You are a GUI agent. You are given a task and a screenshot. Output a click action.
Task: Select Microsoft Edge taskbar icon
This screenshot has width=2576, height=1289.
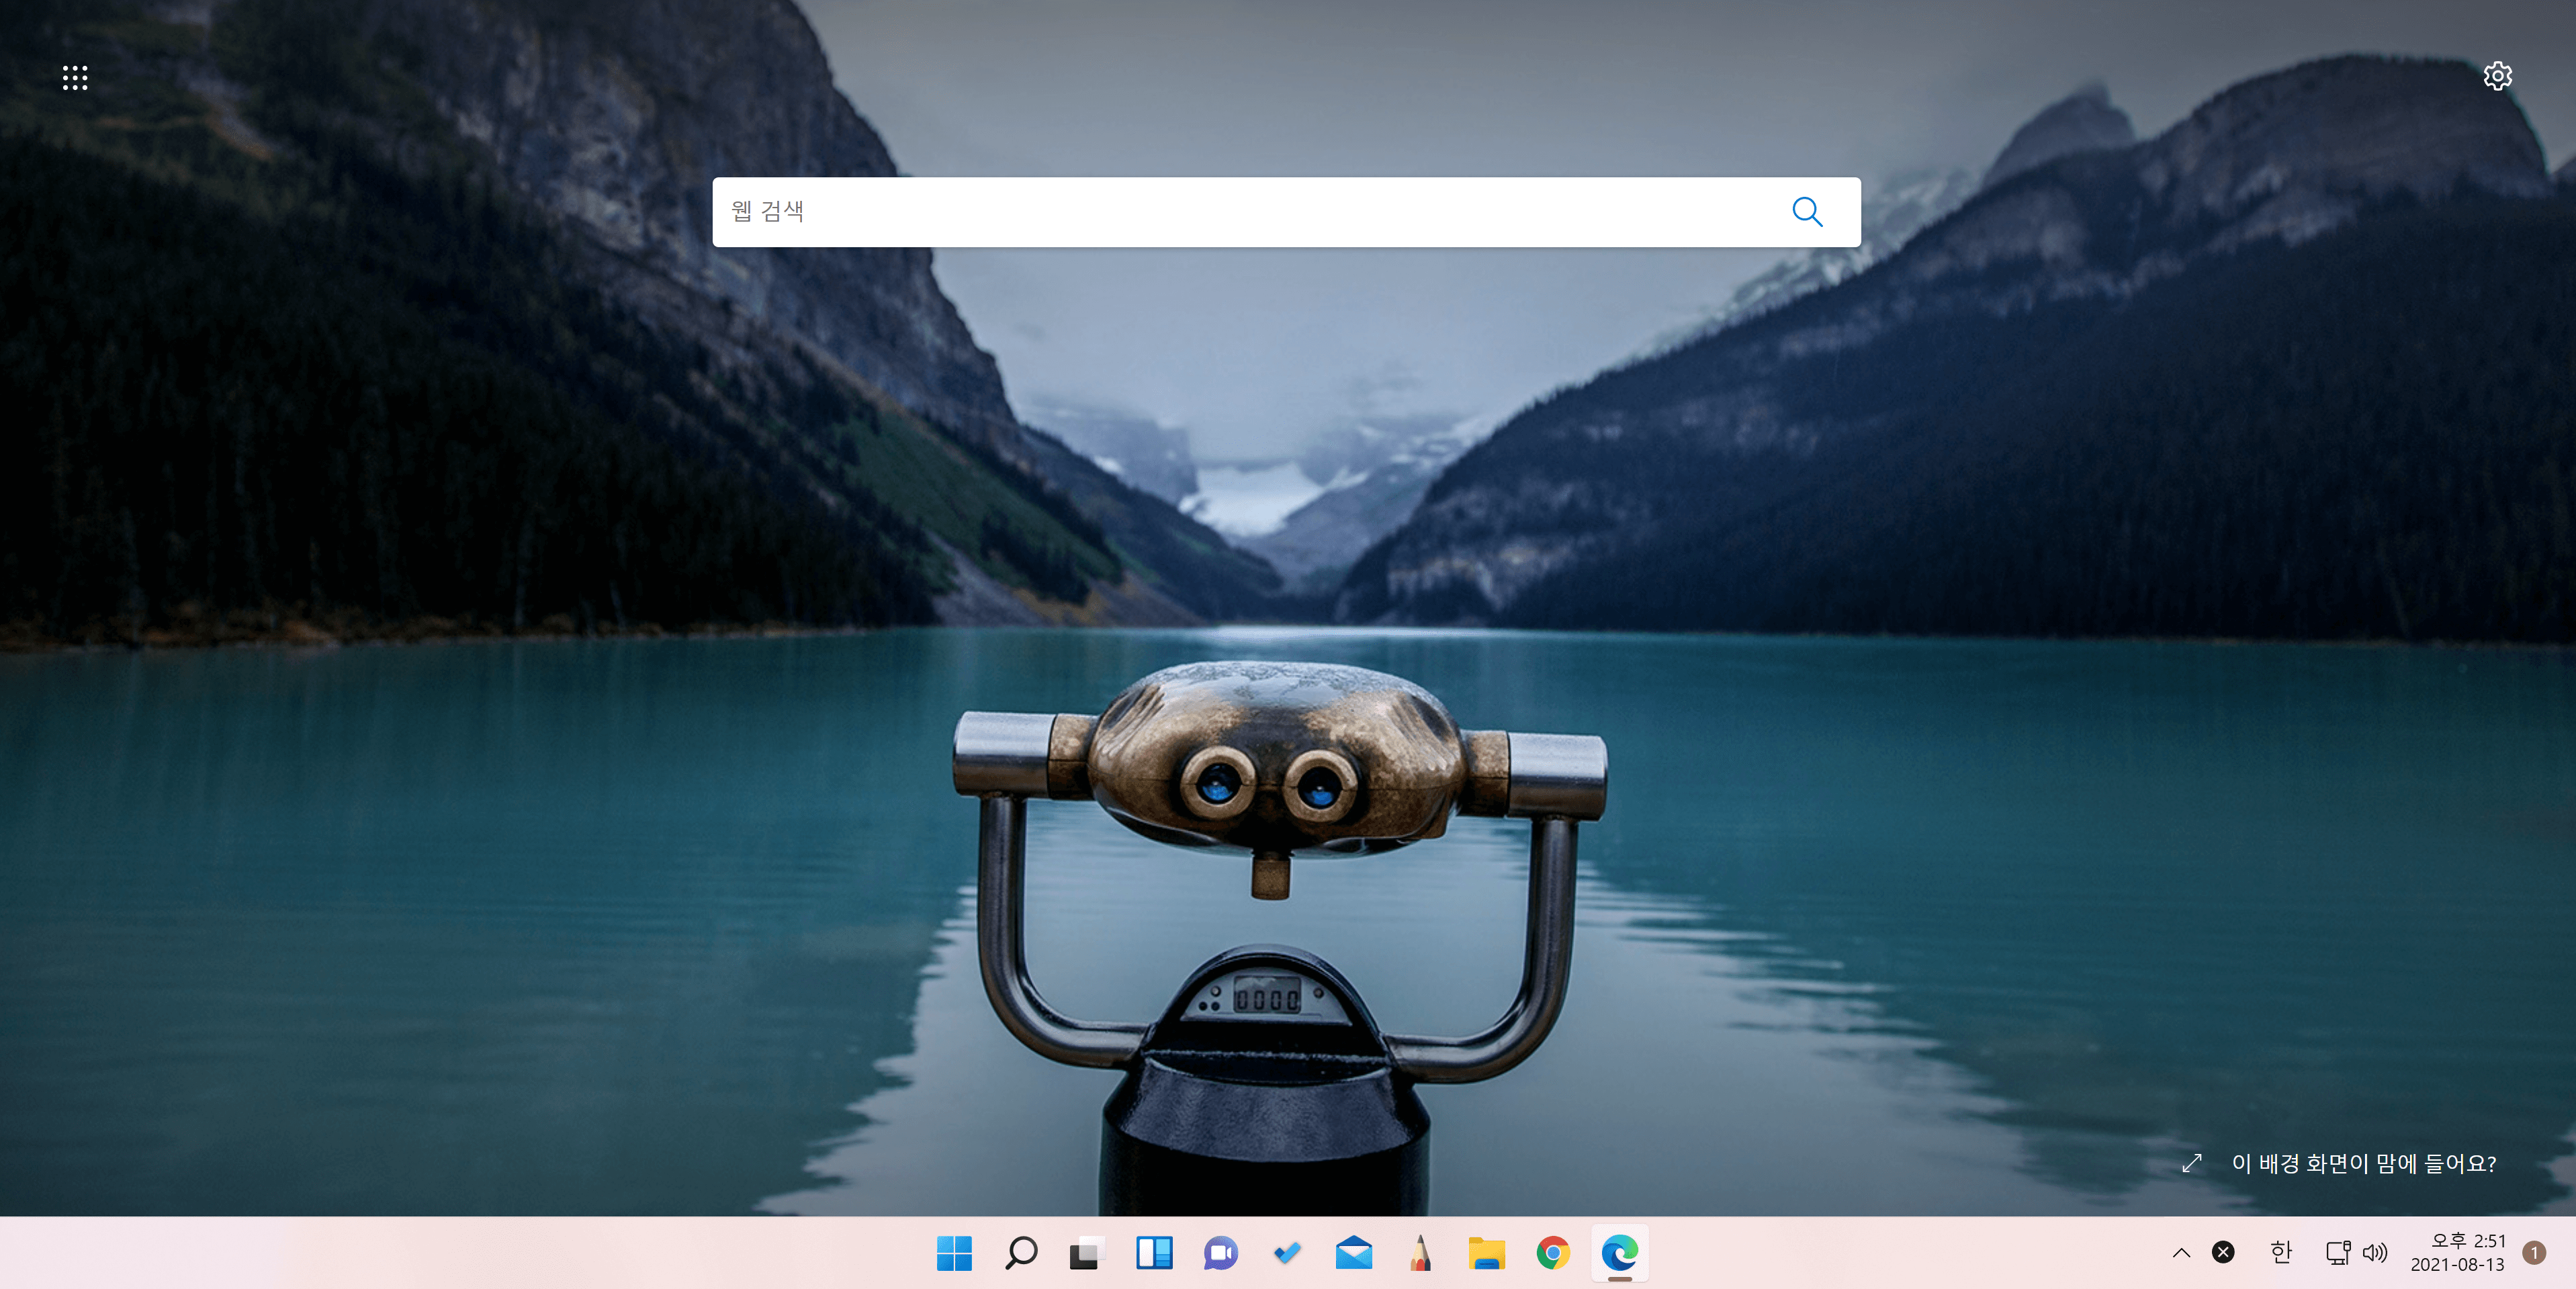(x=1619, y=1252)
